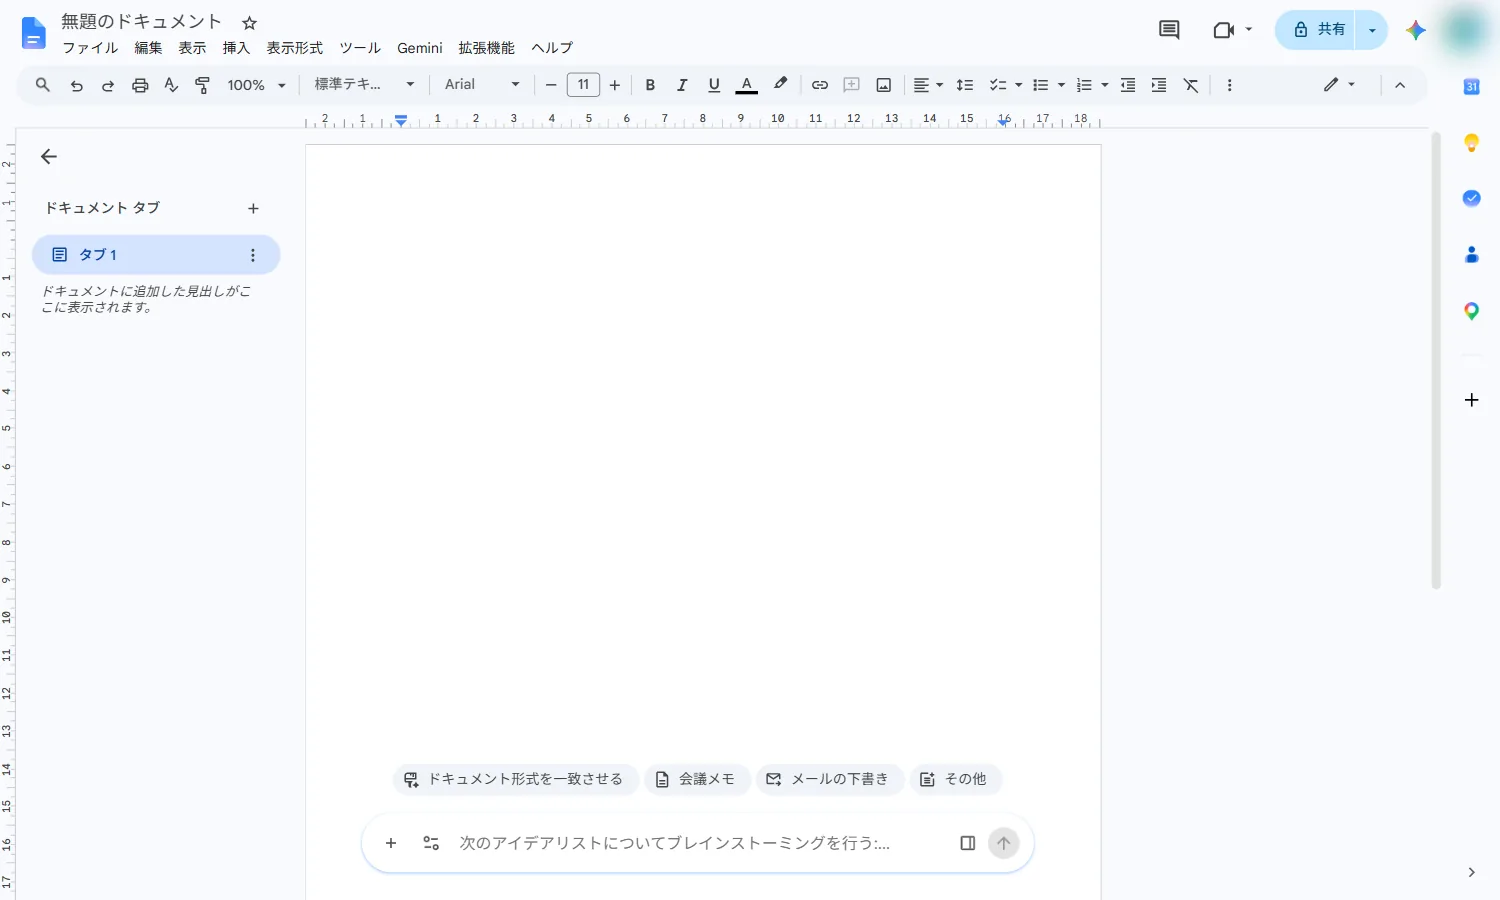
Task: Open the 挿入 menu
Action: pos(236,48)
